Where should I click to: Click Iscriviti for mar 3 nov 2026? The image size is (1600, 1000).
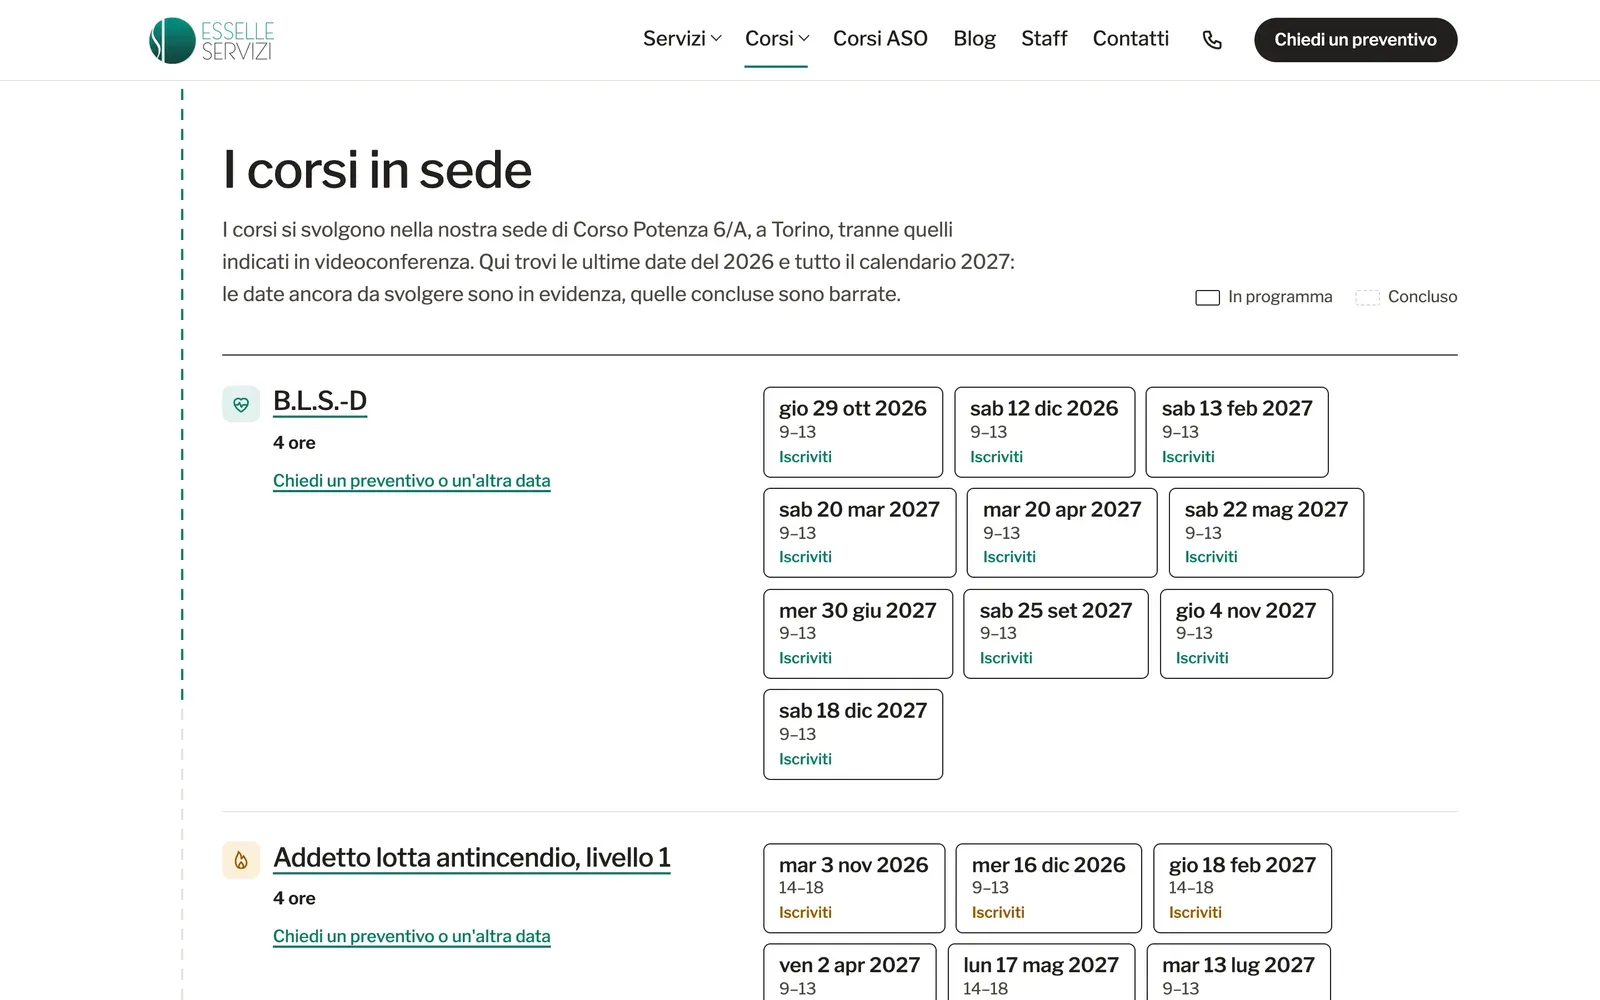[x=805, y=913]
